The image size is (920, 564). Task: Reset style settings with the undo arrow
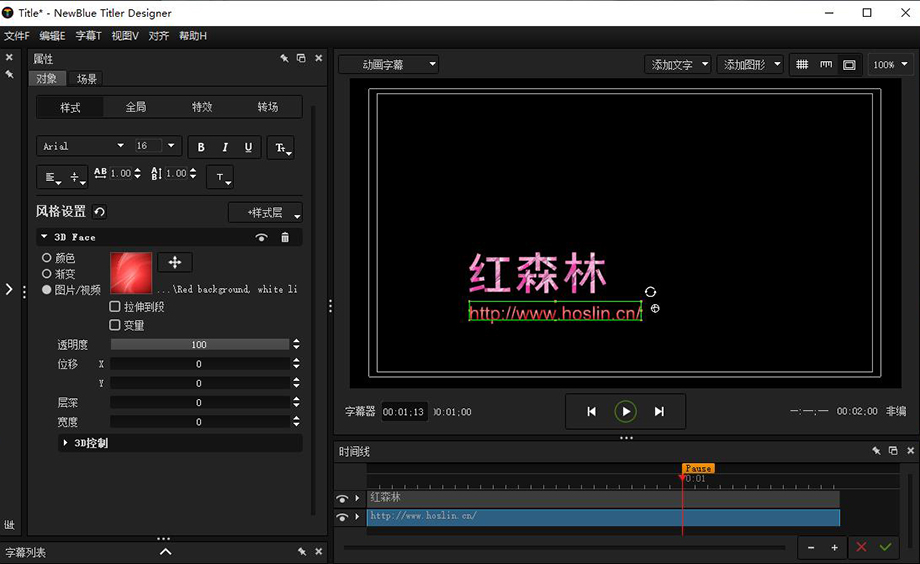click(x=99, y=212)
